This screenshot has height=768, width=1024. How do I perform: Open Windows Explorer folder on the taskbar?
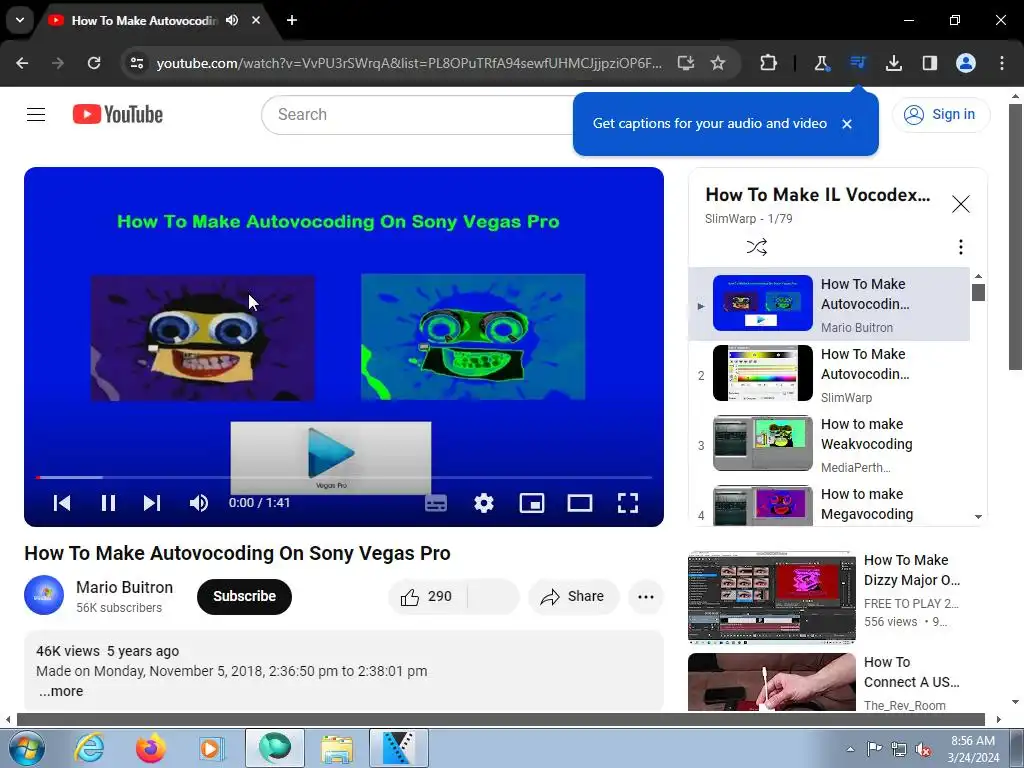[337, 748]
